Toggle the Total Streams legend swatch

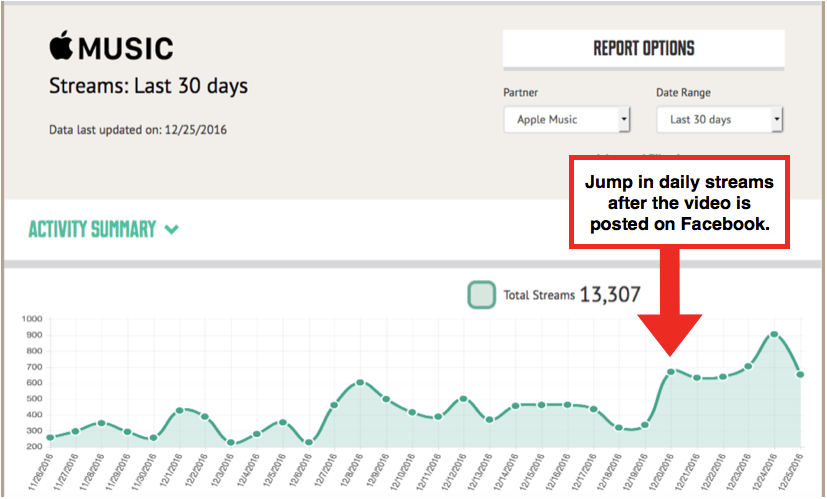point(481,295)
